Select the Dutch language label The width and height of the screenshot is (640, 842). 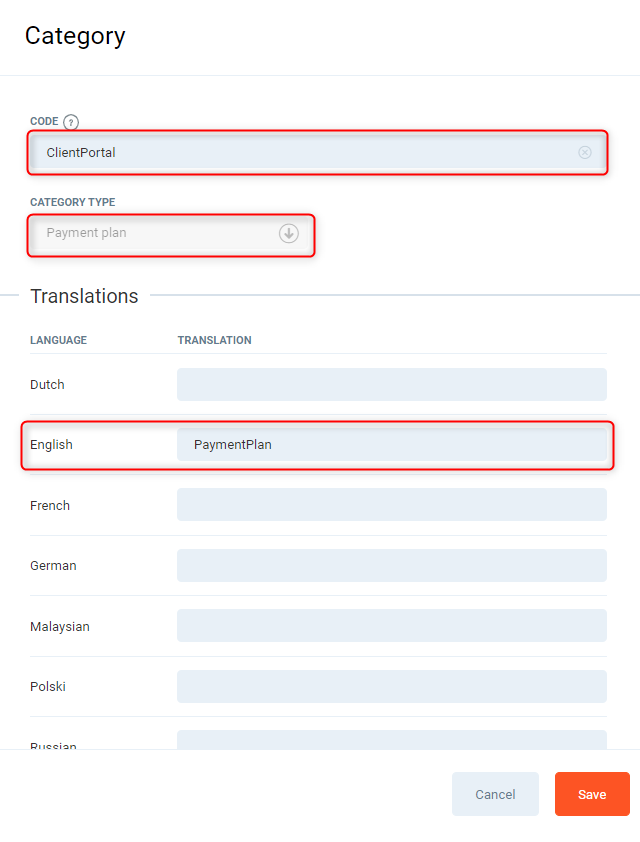47,385
